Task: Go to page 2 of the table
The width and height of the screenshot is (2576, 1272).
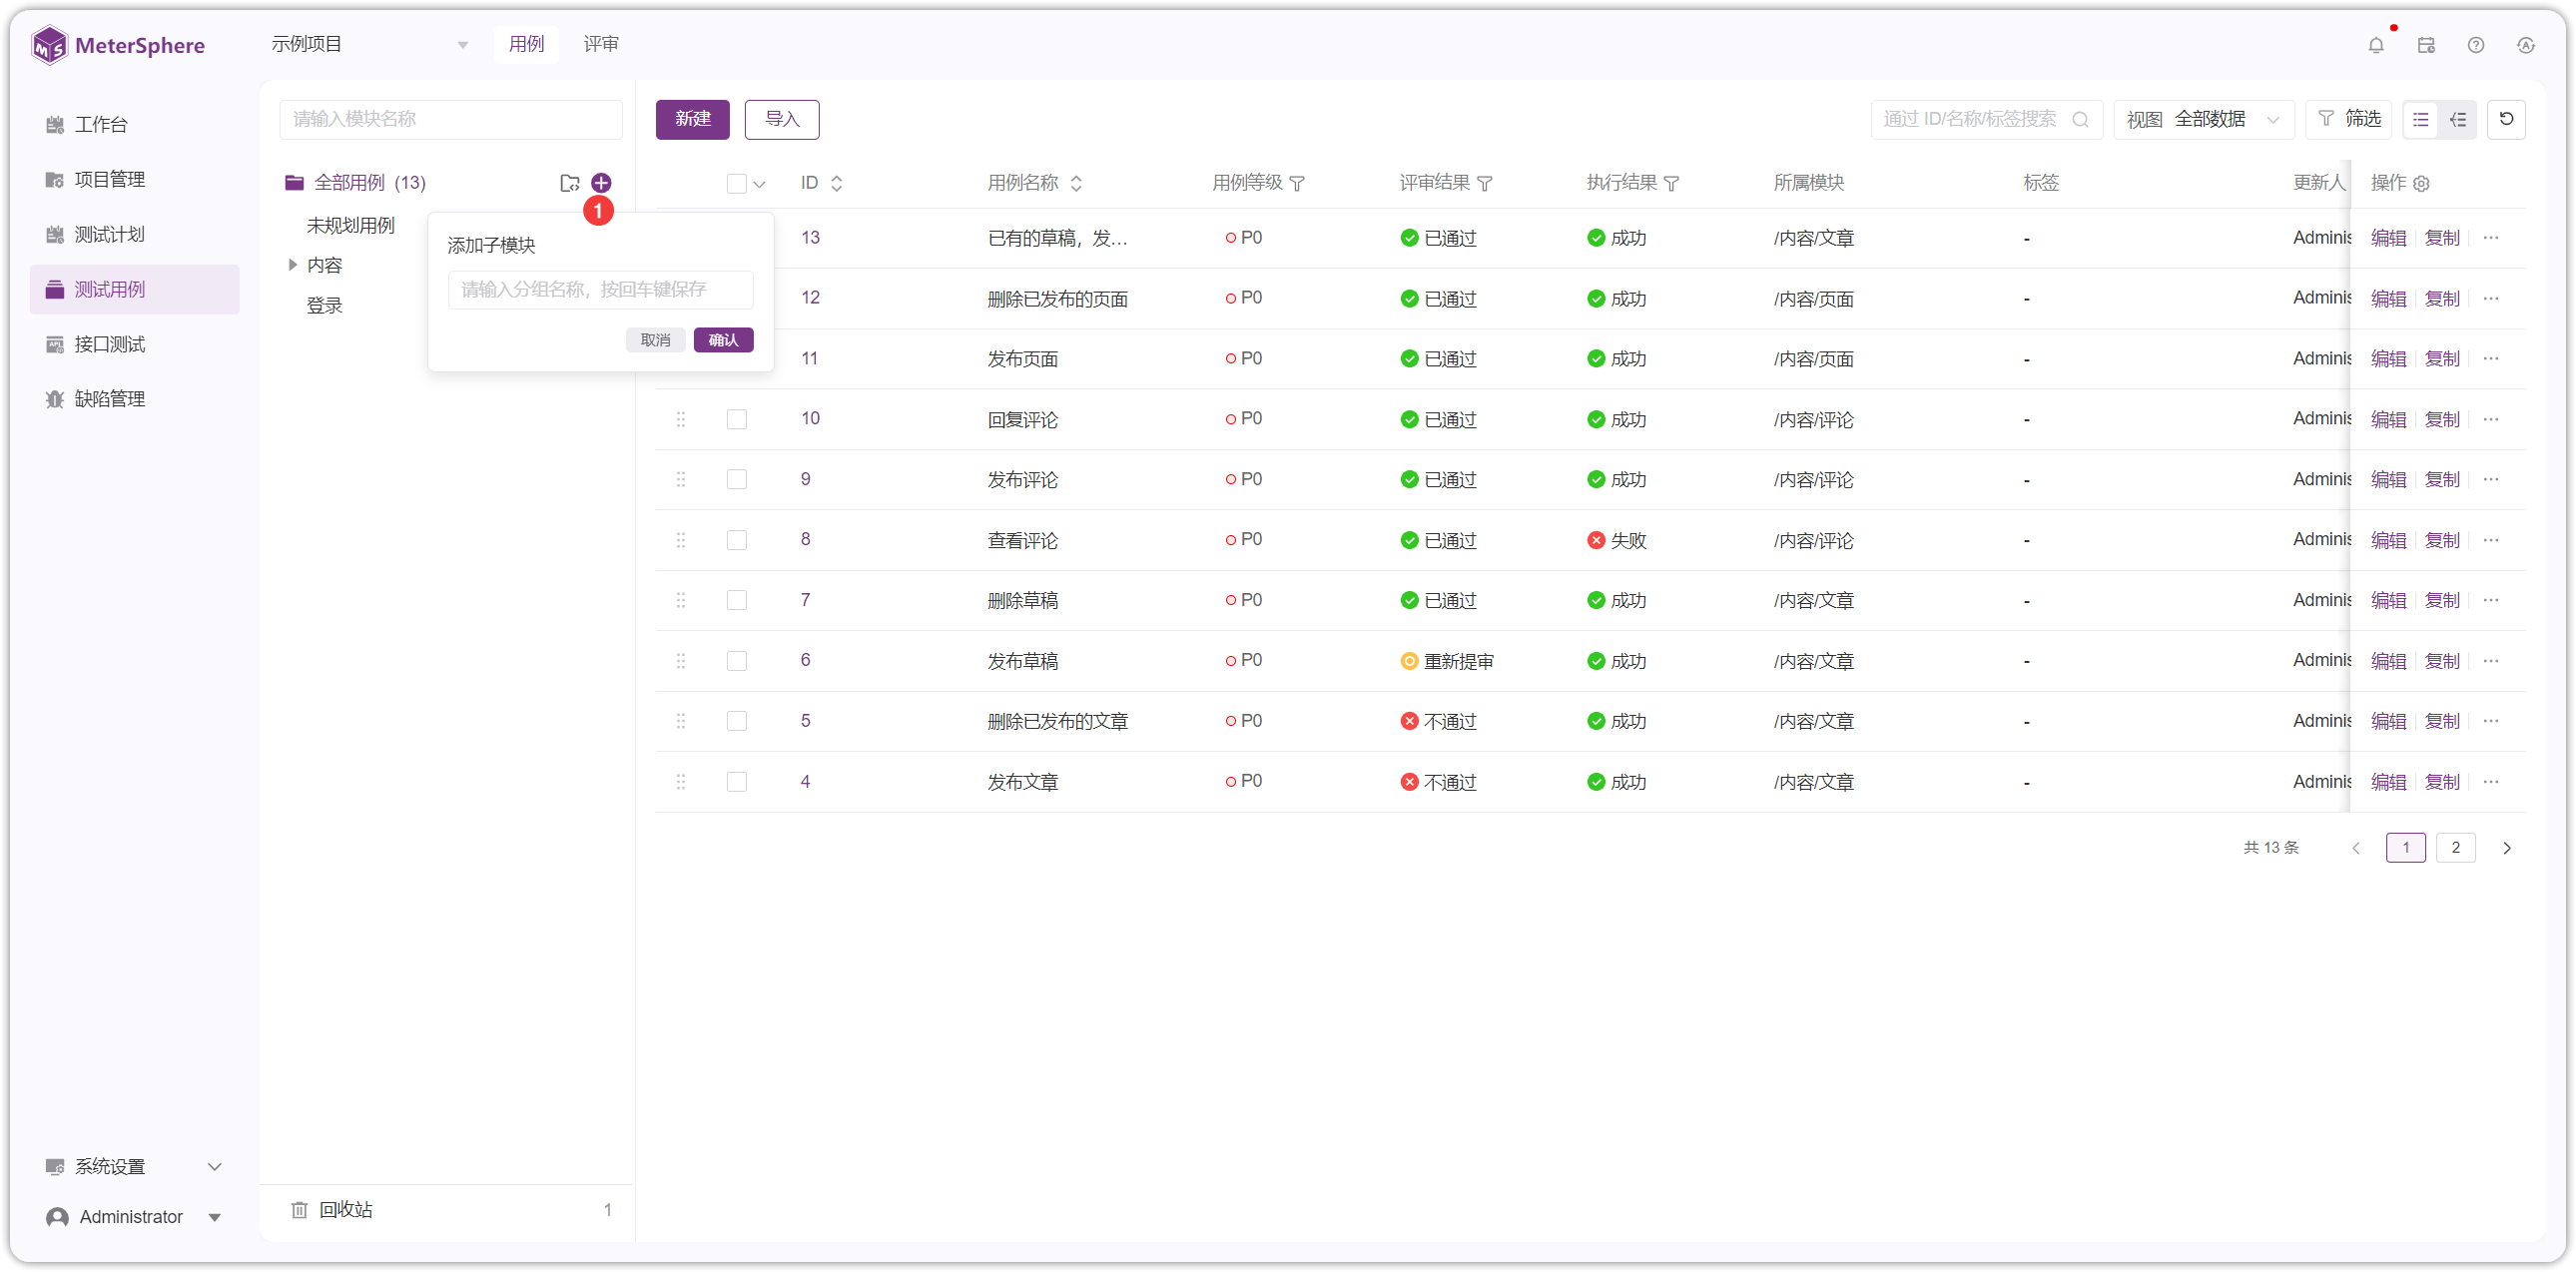Action: (2455, 847)
